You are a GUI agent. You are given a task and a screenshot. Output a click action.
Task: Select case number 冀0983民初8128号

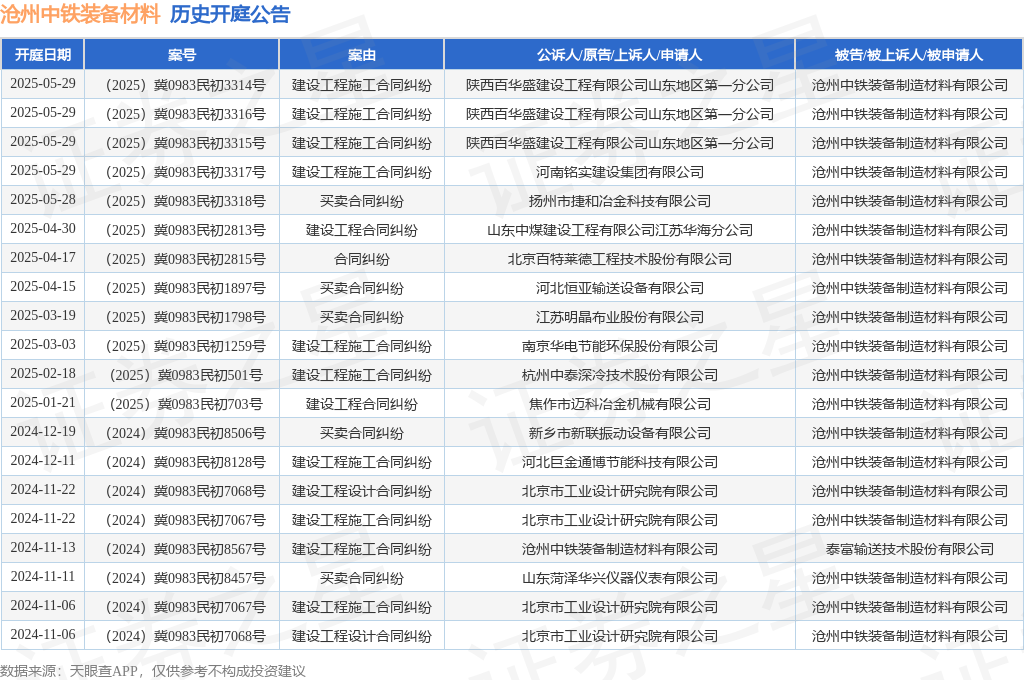[210, 462]
